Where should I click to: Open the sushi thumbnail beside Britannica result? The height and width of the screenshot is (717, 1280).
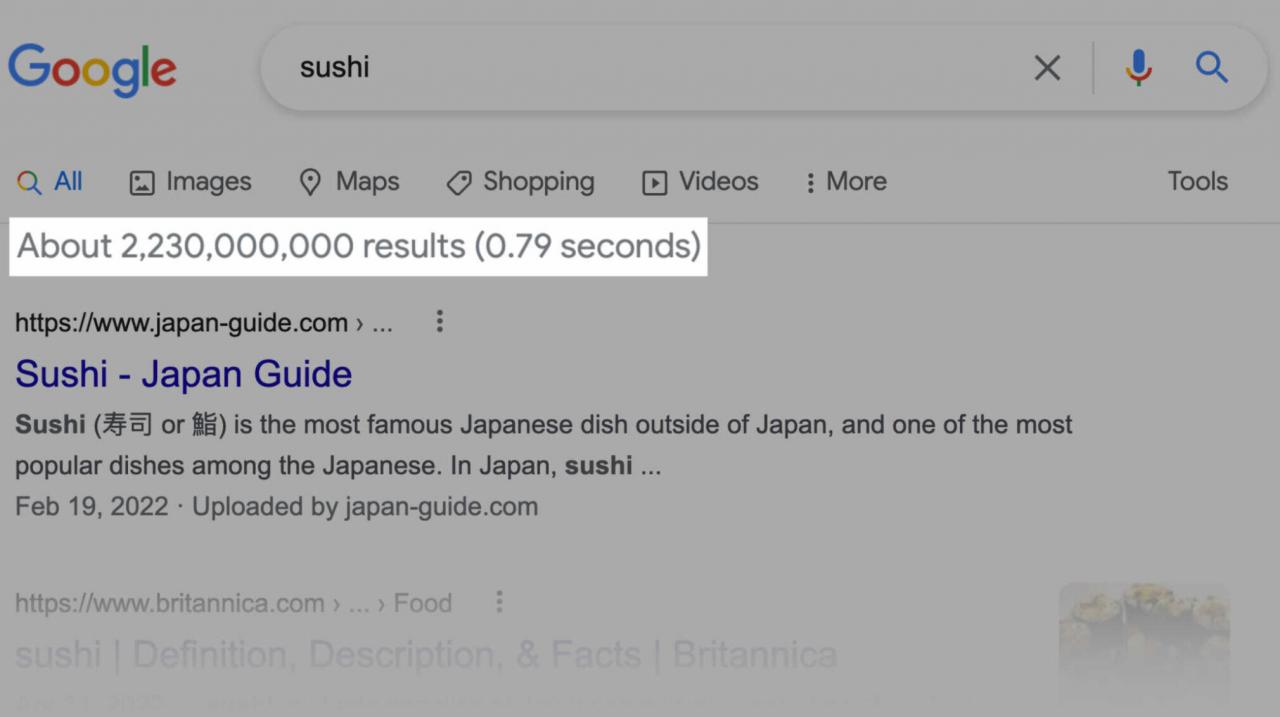(x=1144, y=643)
